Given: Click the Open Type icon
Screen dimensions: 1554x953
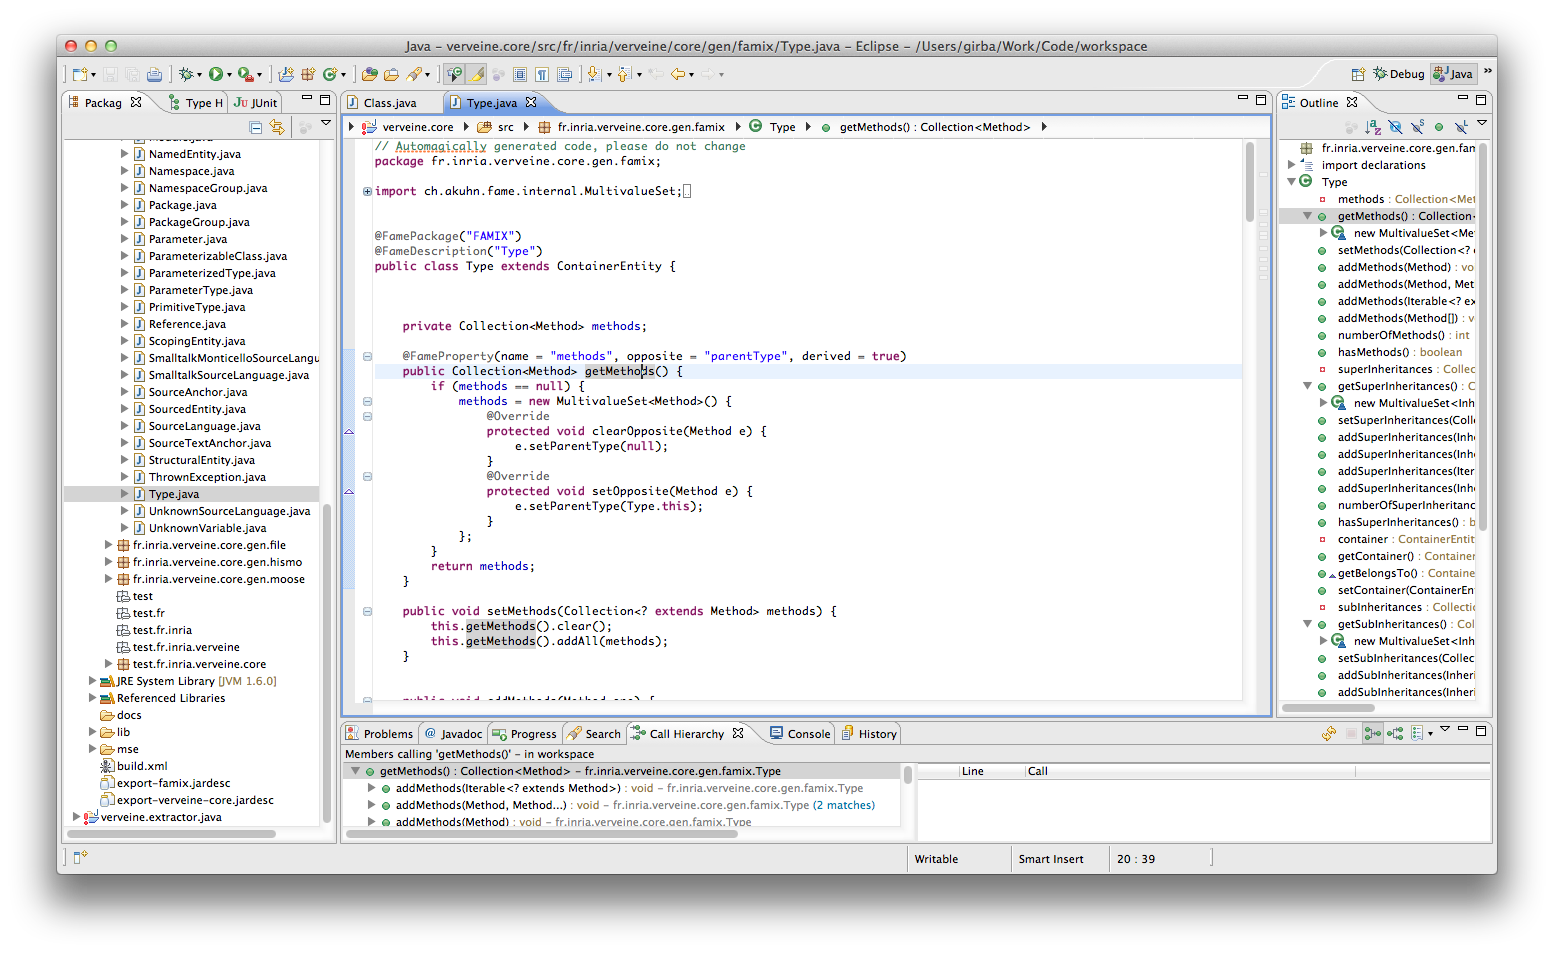Looking at the screenshot, I should [x=370, y=74].
